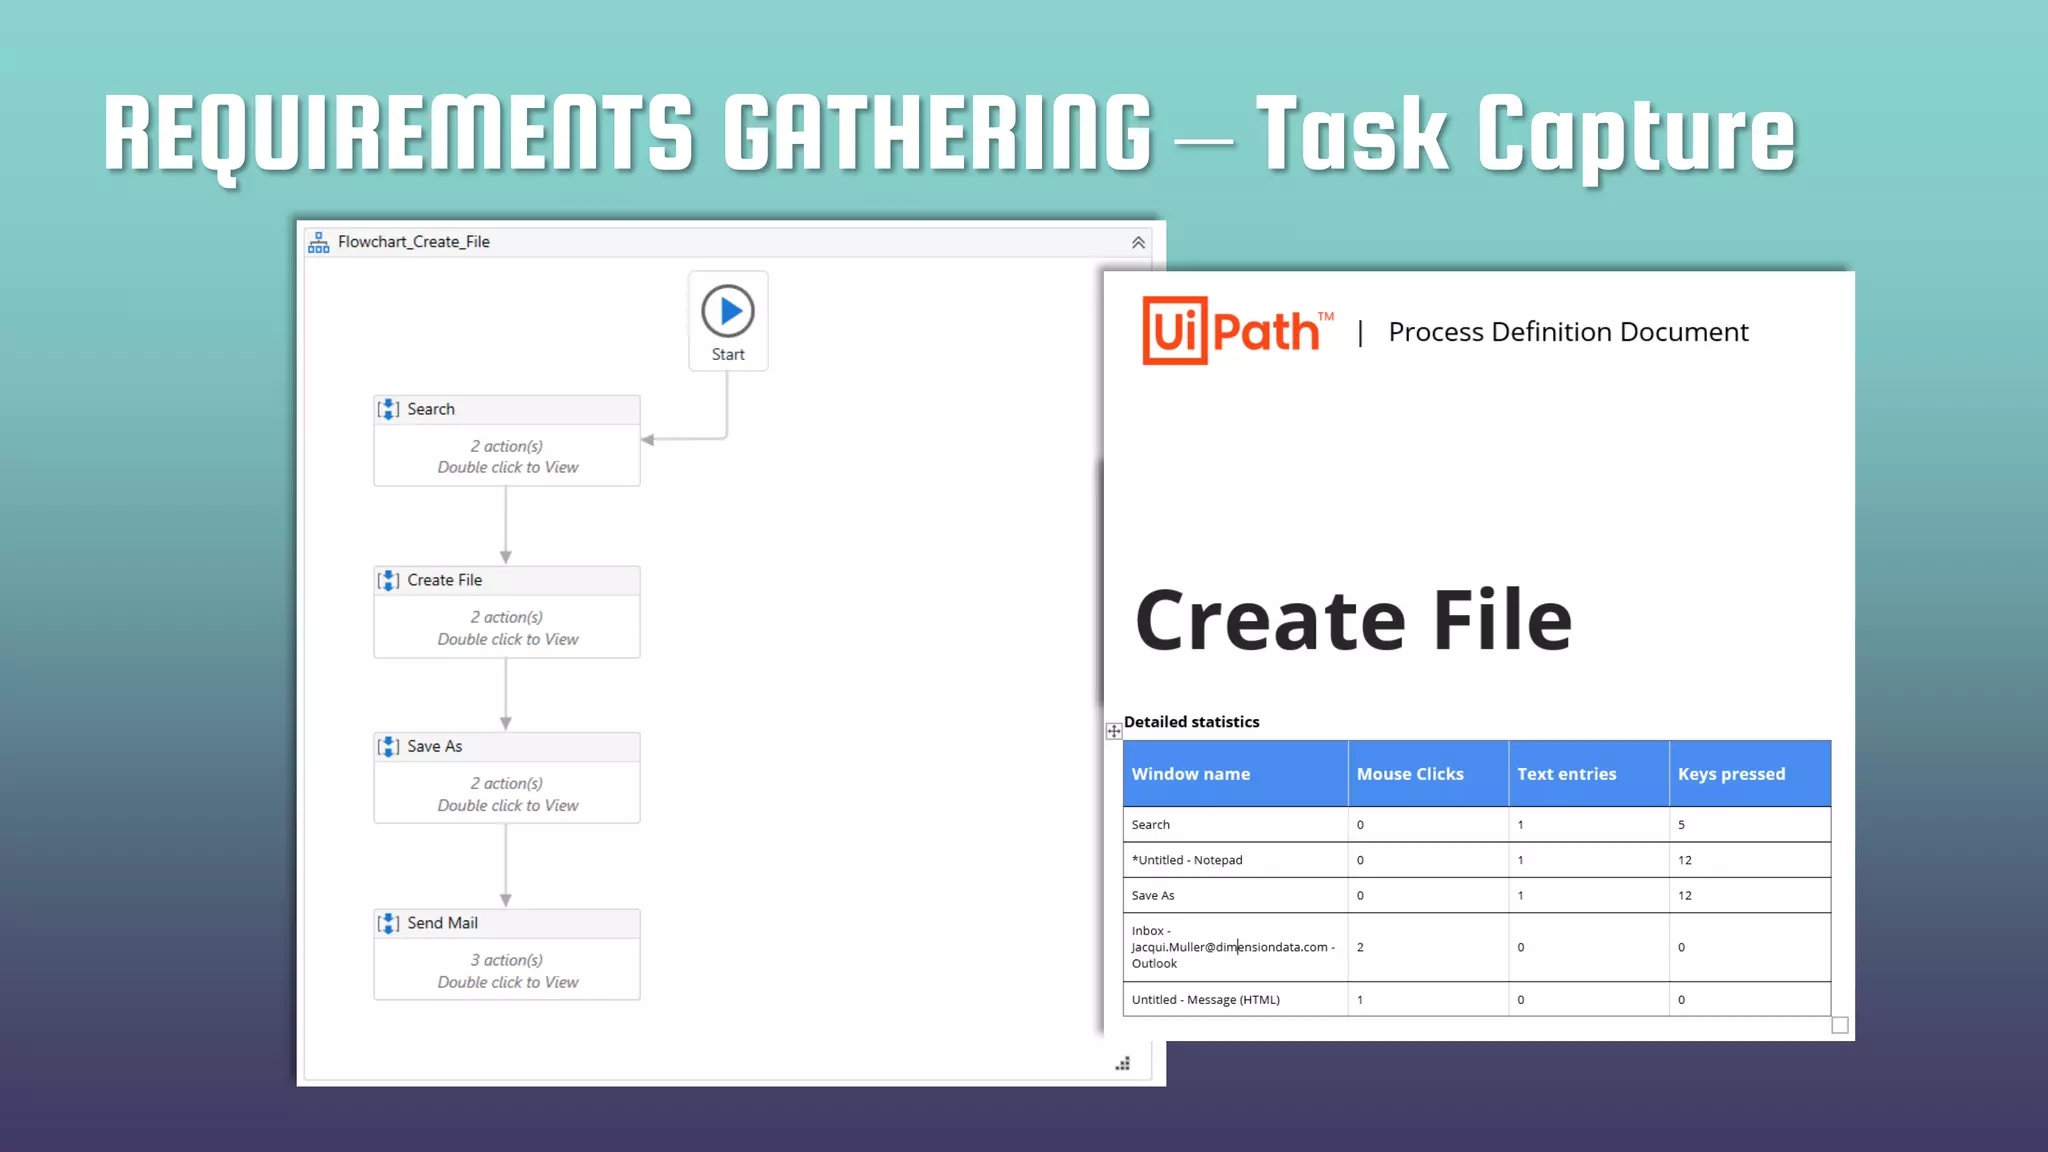This screenshot has height=1152, width=2048.
Task: Collapse the Flowchart_Create_File panel
Action: pos(1138,243)
